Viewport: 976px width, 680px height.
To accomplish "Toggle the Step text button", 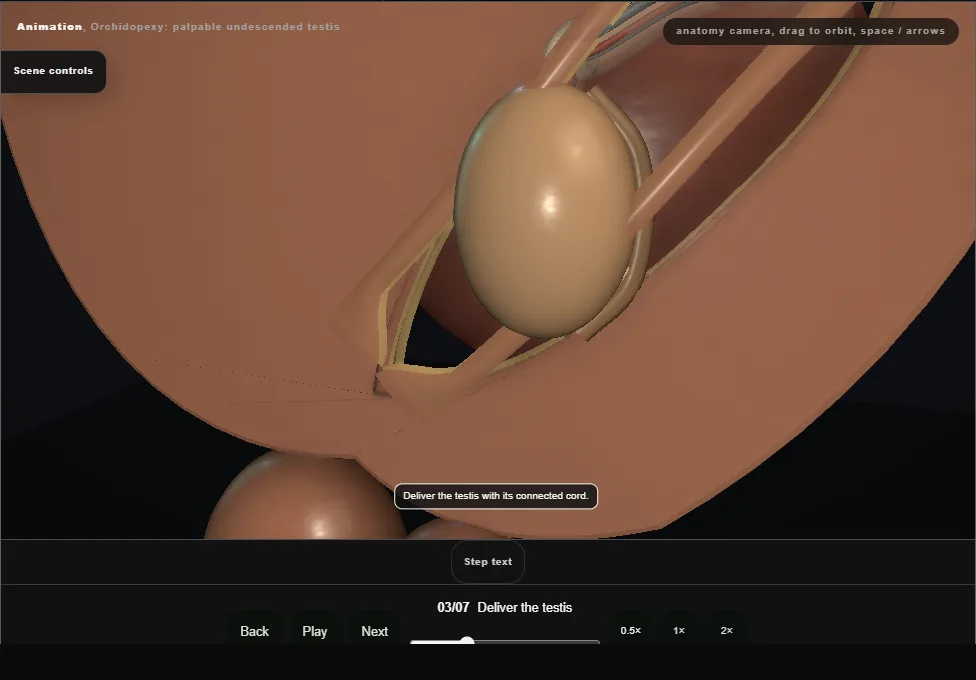I will click(488, 562).
